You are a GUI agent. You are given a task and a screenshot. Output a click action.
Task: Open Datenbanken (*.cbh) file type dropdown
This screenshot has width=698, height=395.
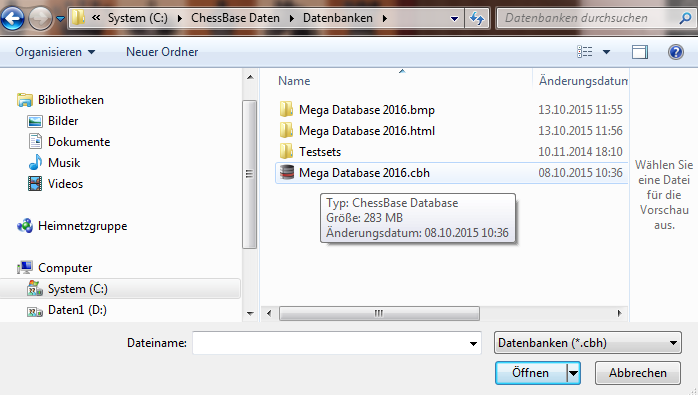(x=588, y=343)
